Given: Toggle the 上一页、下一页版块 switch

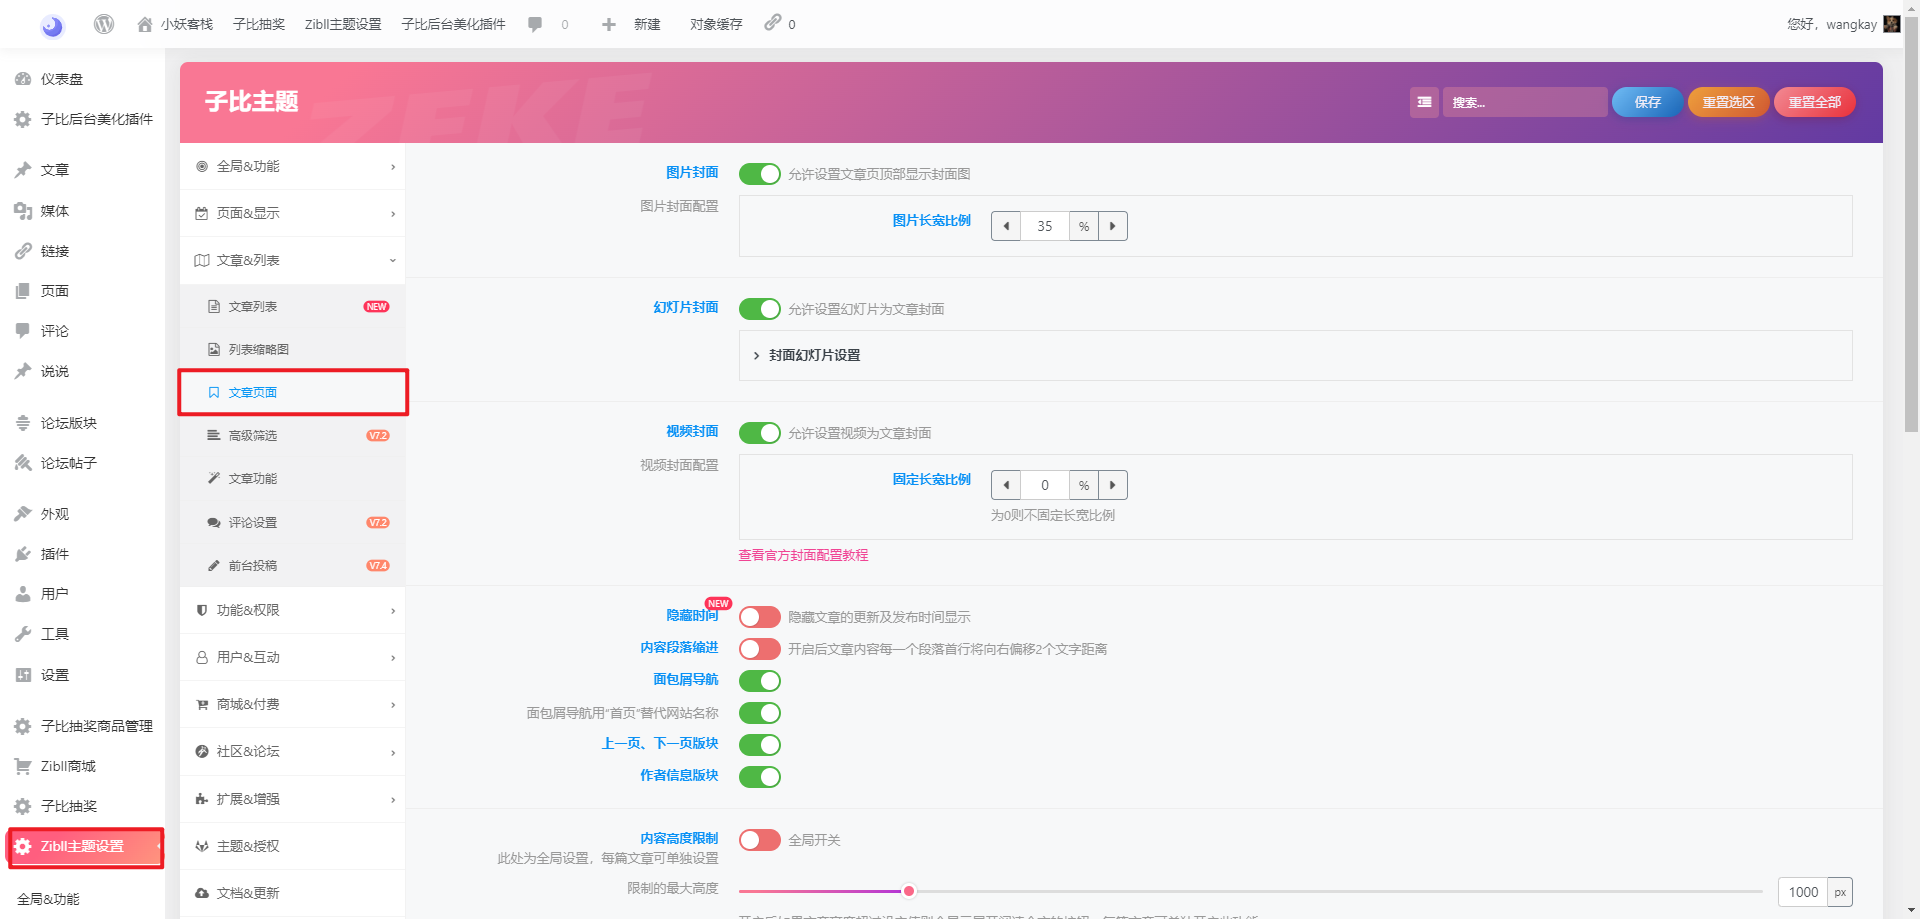Looking at the screenshot, I should (x=760, y=745).
